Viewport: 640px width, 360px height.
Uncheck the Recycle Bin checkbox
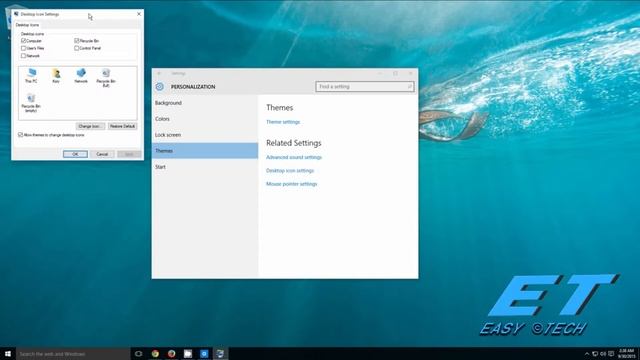pyautogui.click(x=76, y=41)
